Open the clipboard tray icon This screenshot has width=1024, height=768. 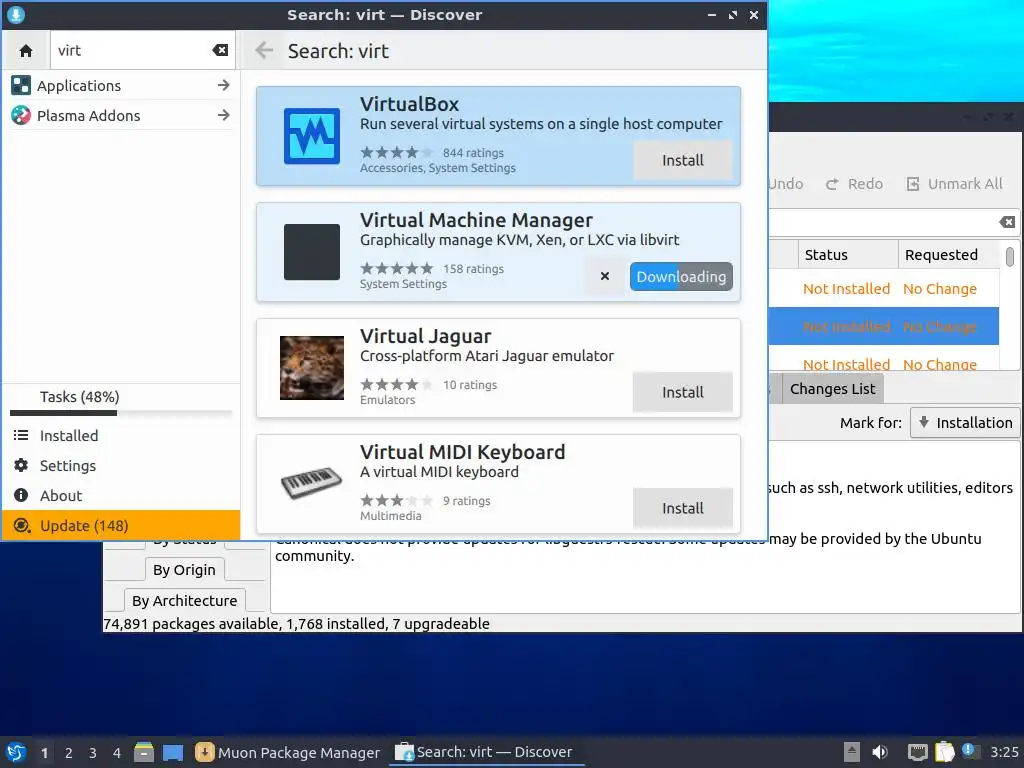pyautogui.click(x=944, y=752)
